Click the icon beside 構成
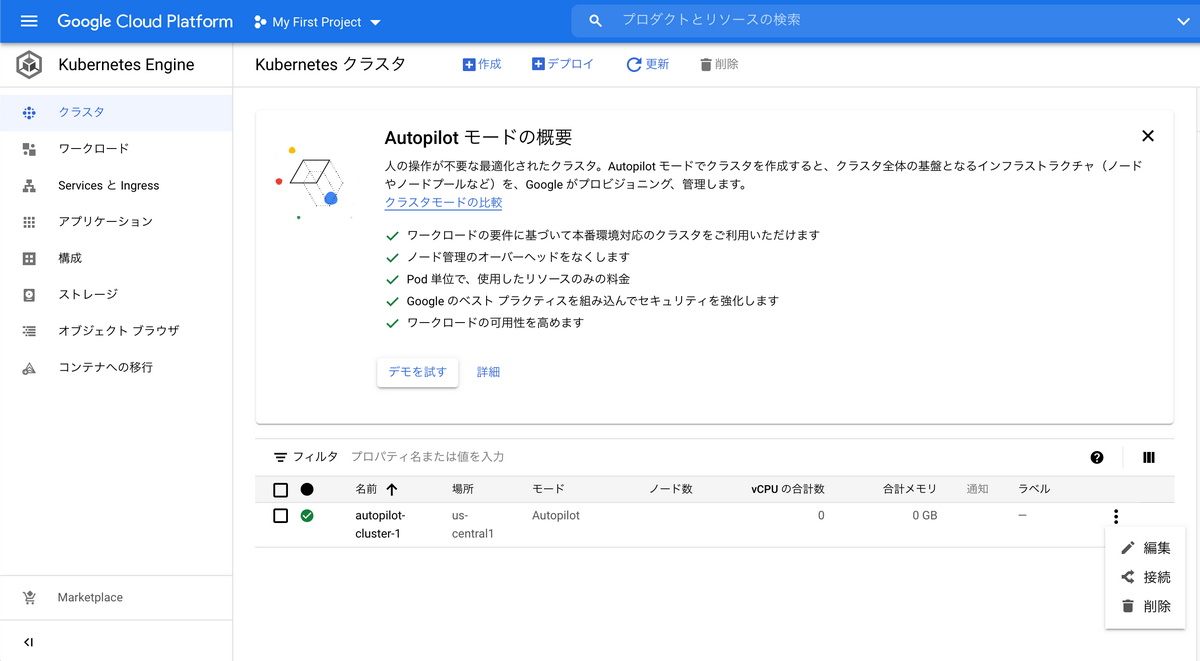Screen dimensions: 1200x661 tap(29, 258)
